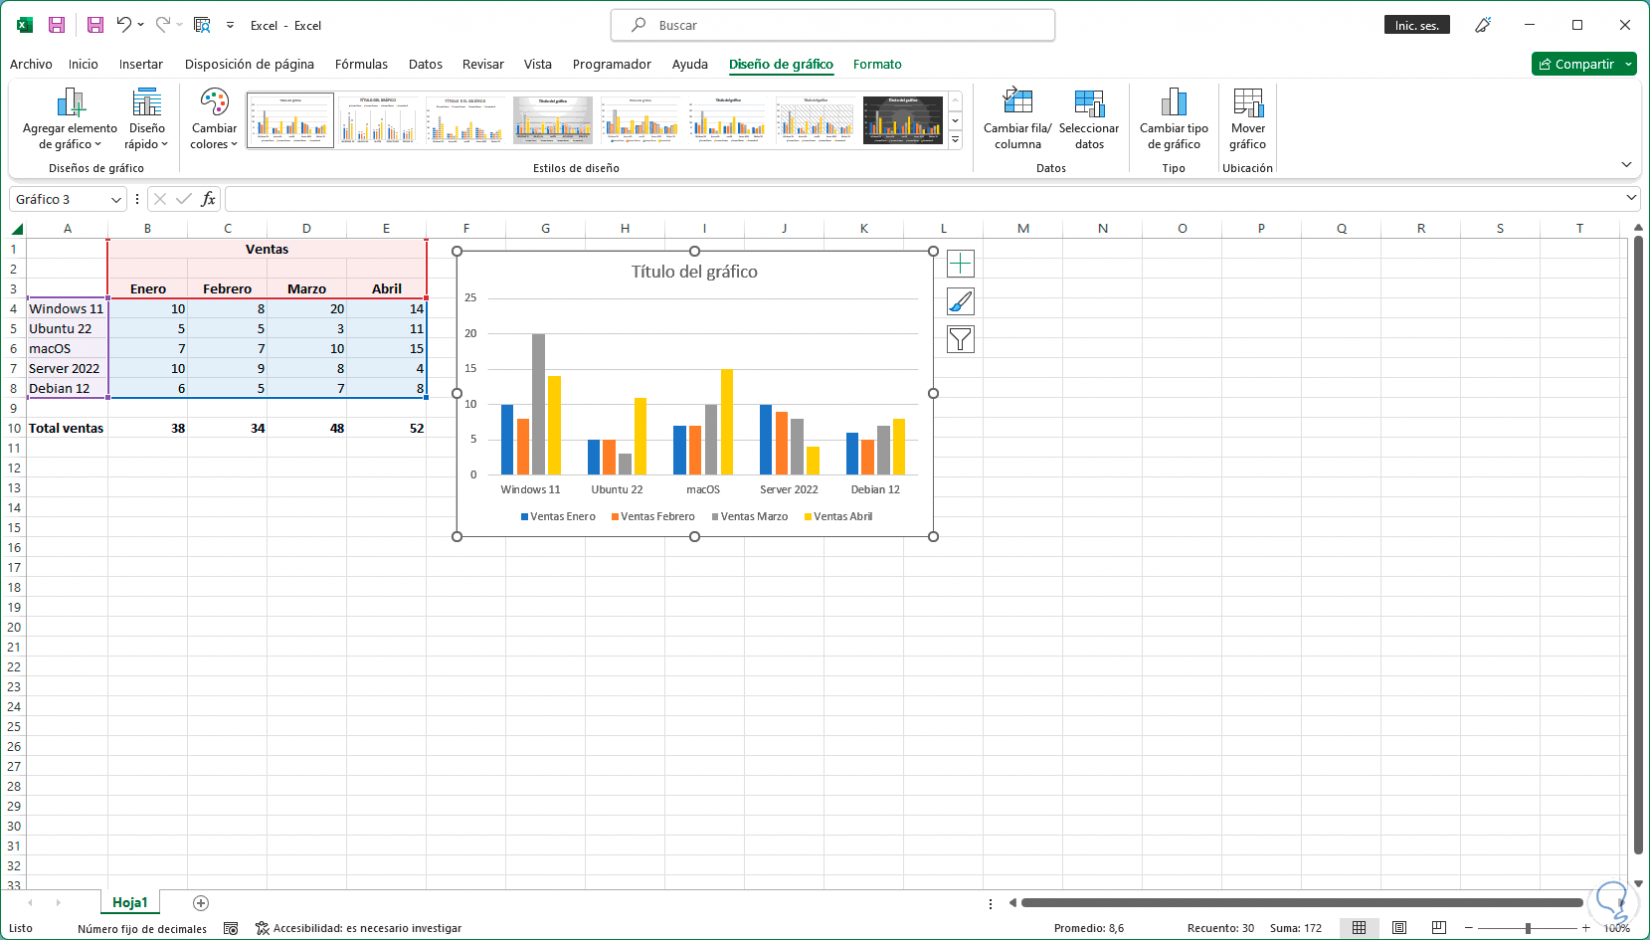Click the insert function fx icon

(208, 199)
